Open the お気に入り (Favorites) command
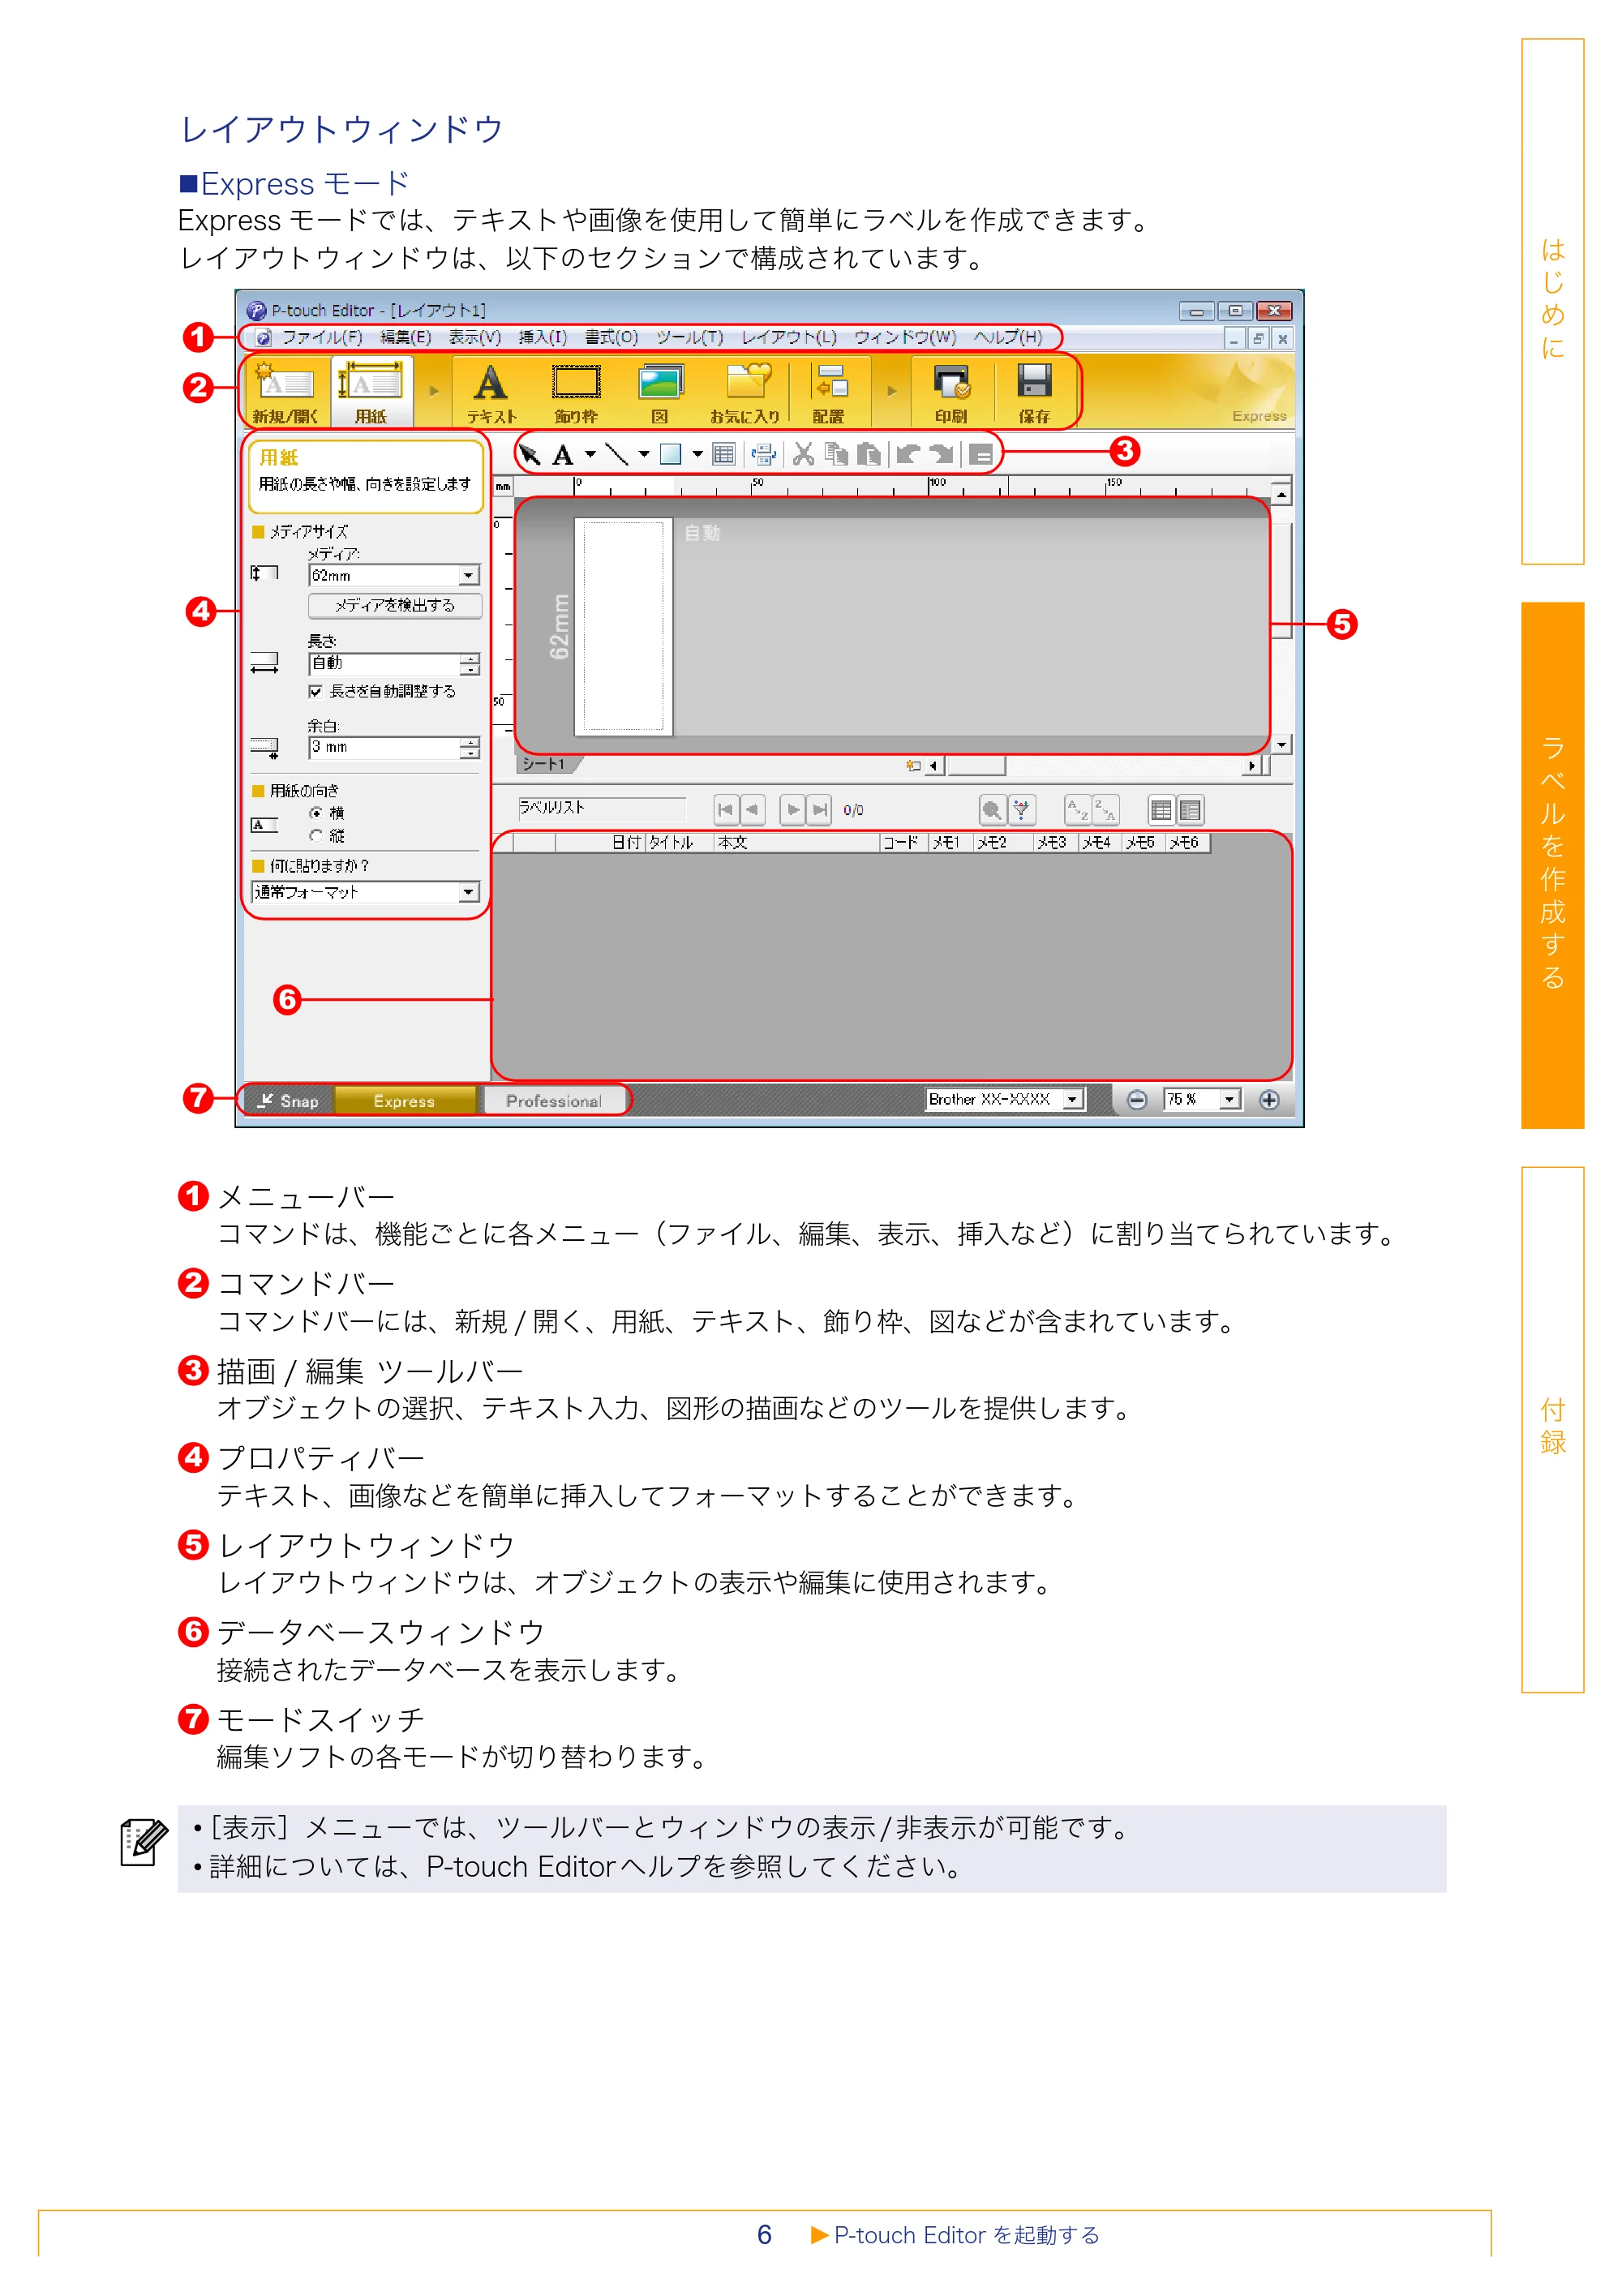 pos(745,392)
